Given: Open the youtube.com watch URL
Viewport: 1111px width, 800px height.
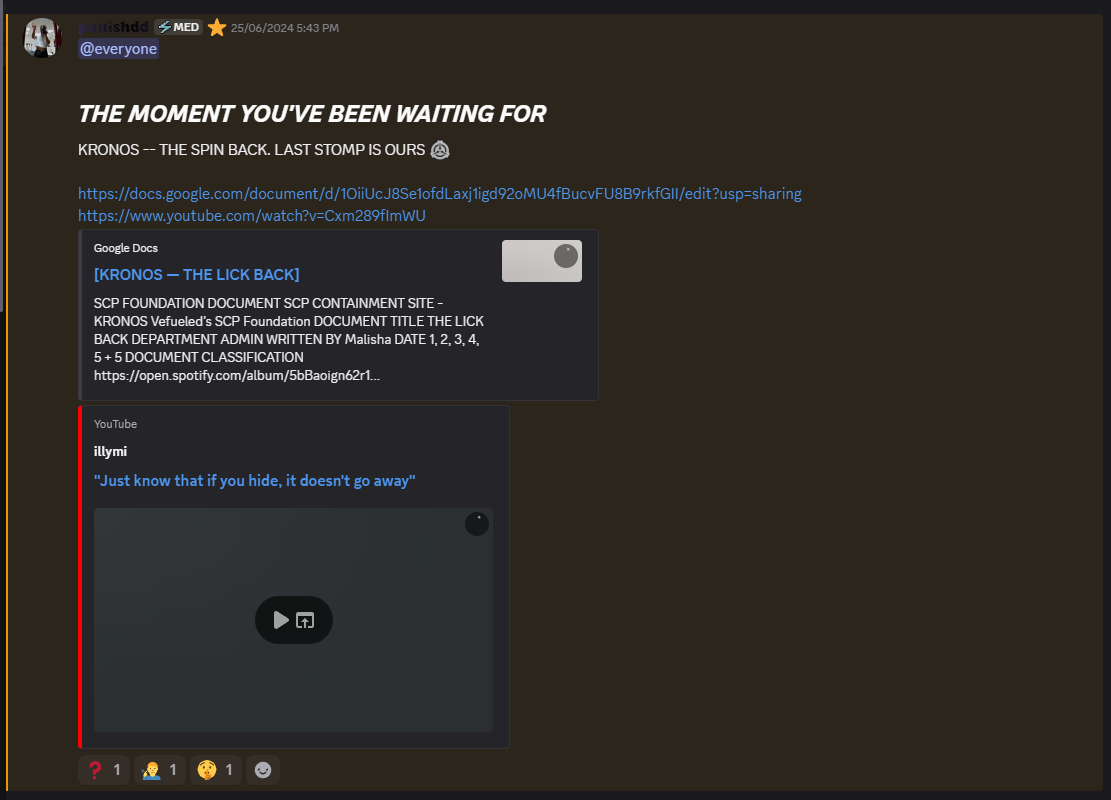Looking at the screenshot, I should click(252, 215).
